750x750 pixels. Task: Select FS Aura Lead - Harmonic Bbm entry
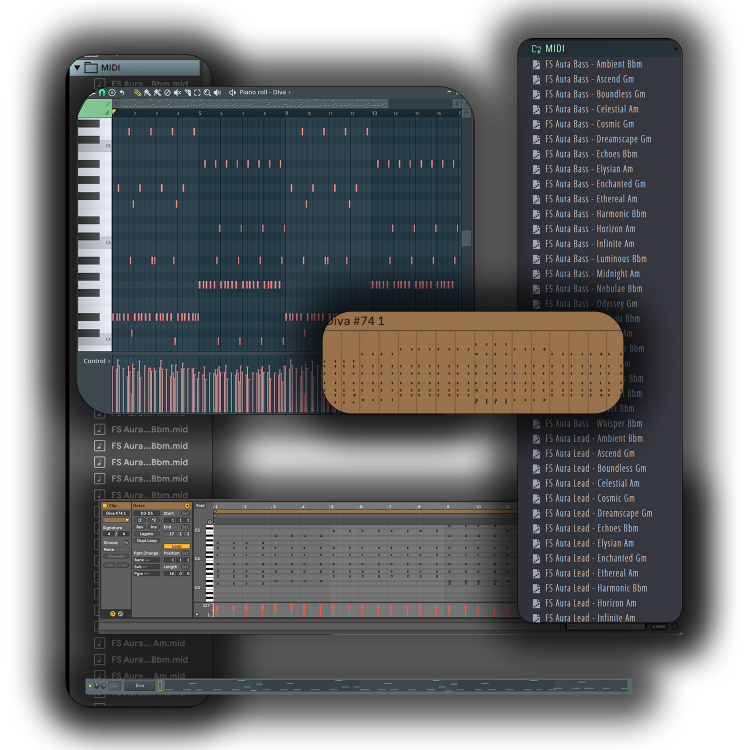point(595,588)
